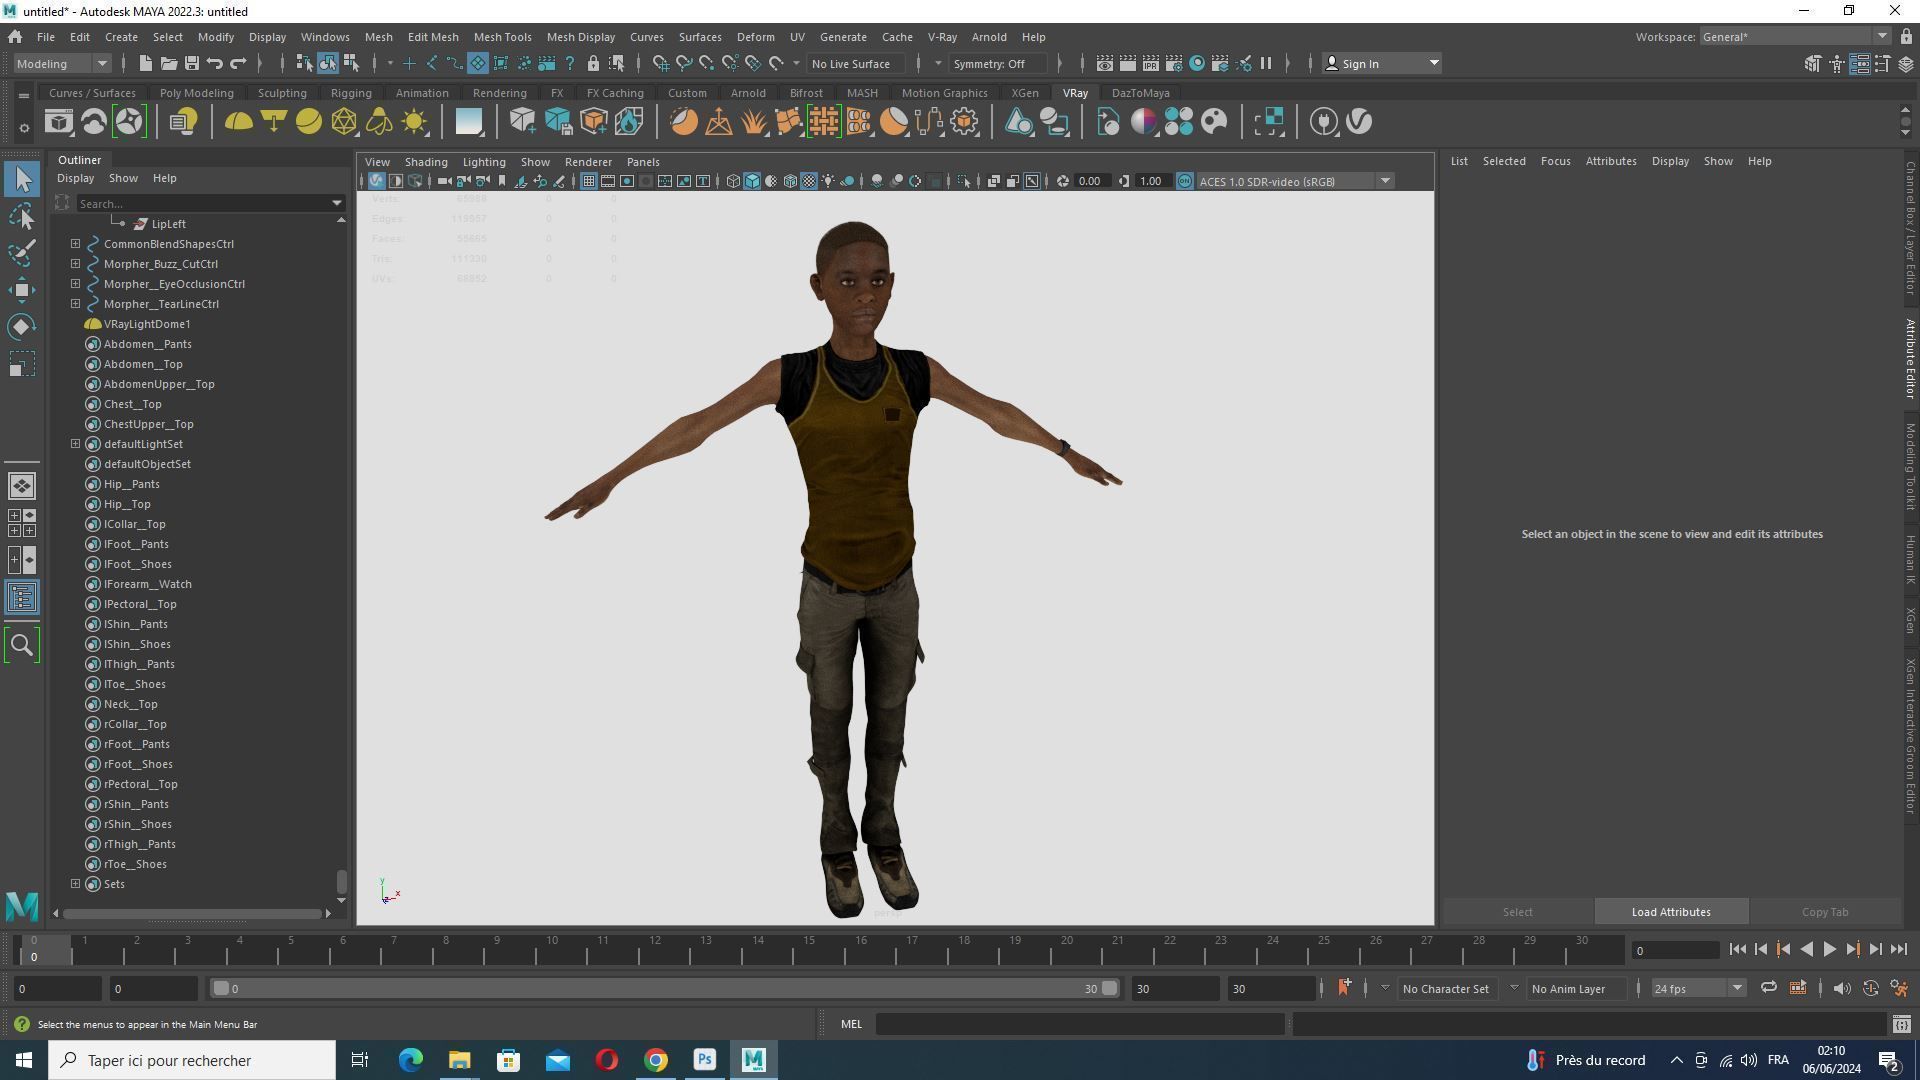The height and width of the screenshot is (1080, 1920).
Task: Open the V-Ray menu in menu bar
Action: [x=942, y=37]
